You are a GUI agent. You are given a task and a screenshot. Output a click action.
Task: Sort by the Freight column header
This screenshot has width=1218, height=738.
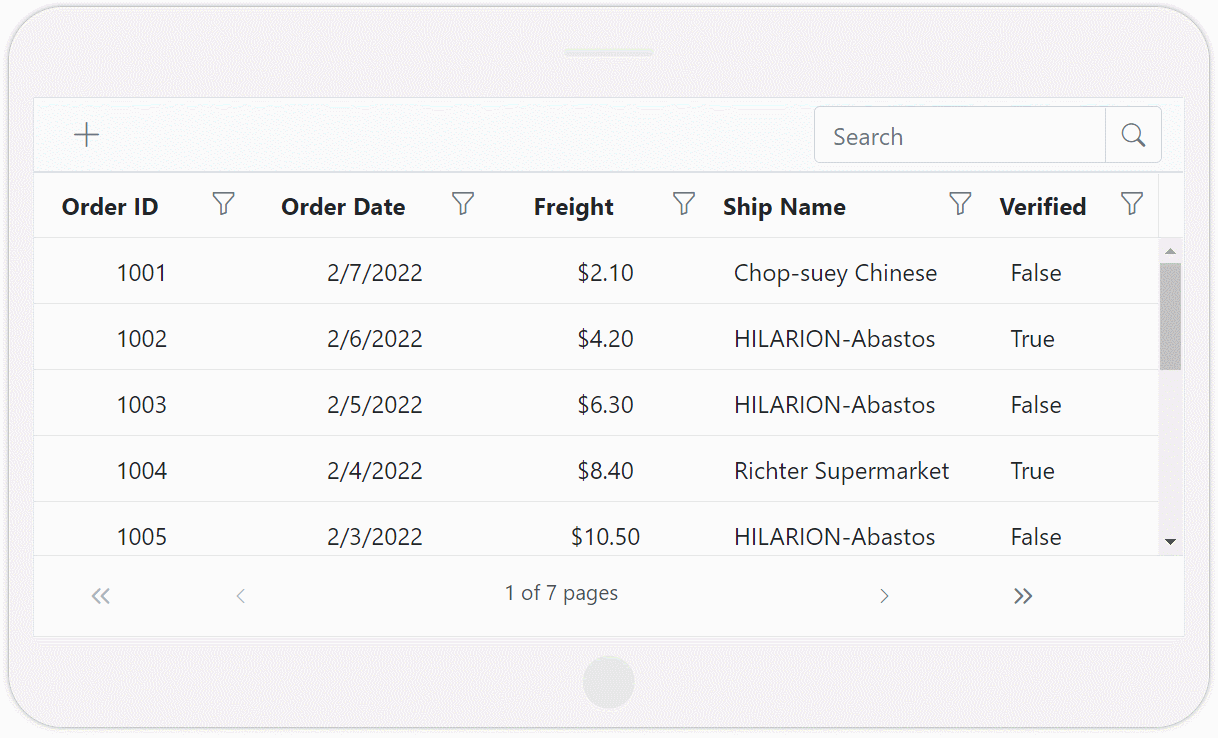click(x=573, y=206)
